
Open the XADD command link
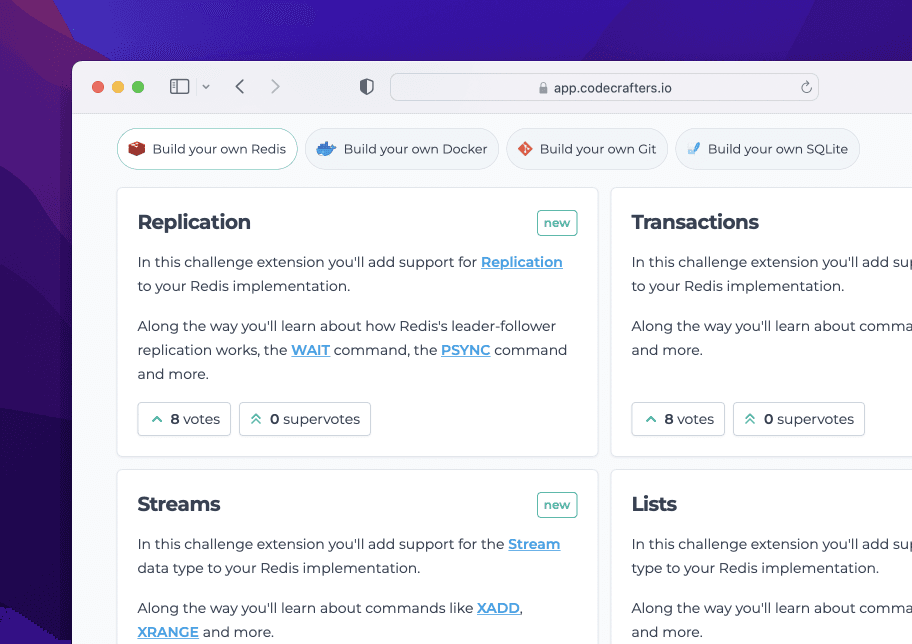pyautogui.click(x=497, y=607)
